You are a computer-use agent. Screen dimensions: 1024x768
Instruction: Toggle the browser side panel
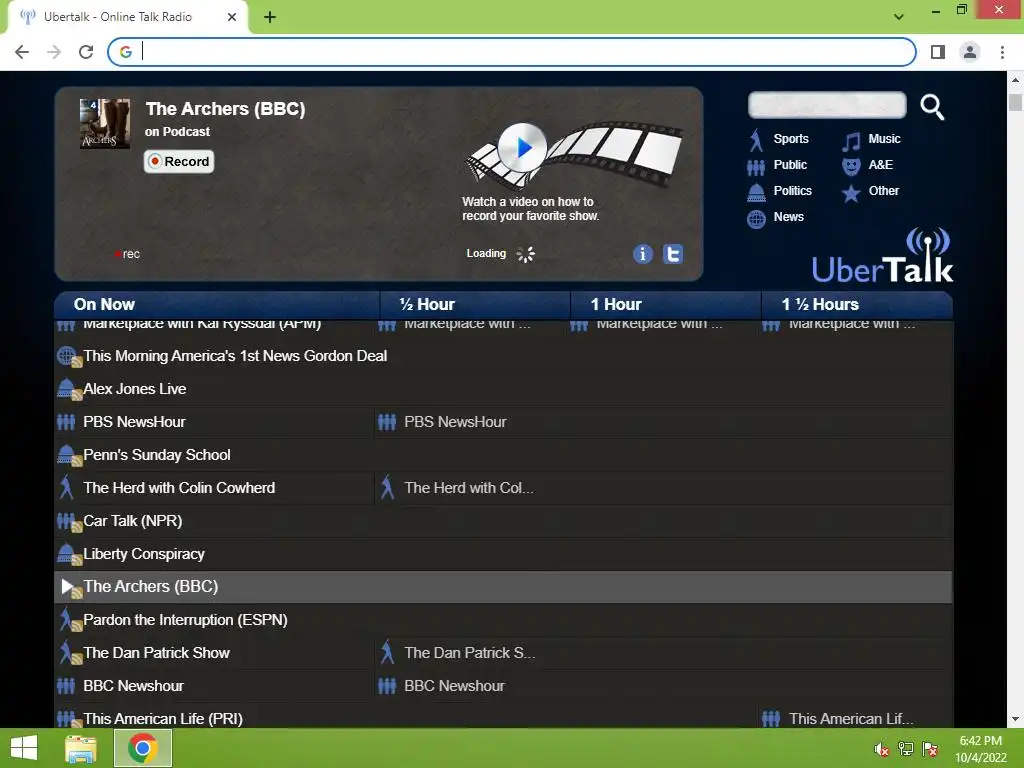tap(938, 52)
